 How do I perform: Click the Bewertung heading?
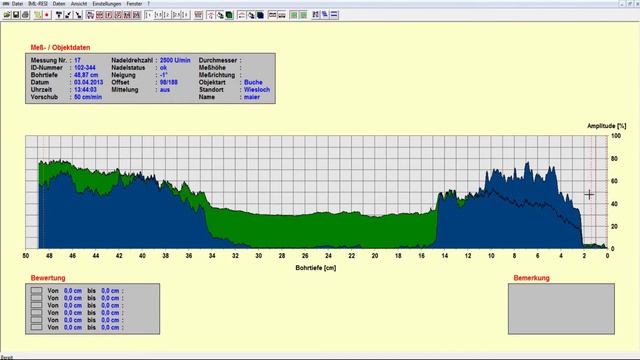coord(48,278)
